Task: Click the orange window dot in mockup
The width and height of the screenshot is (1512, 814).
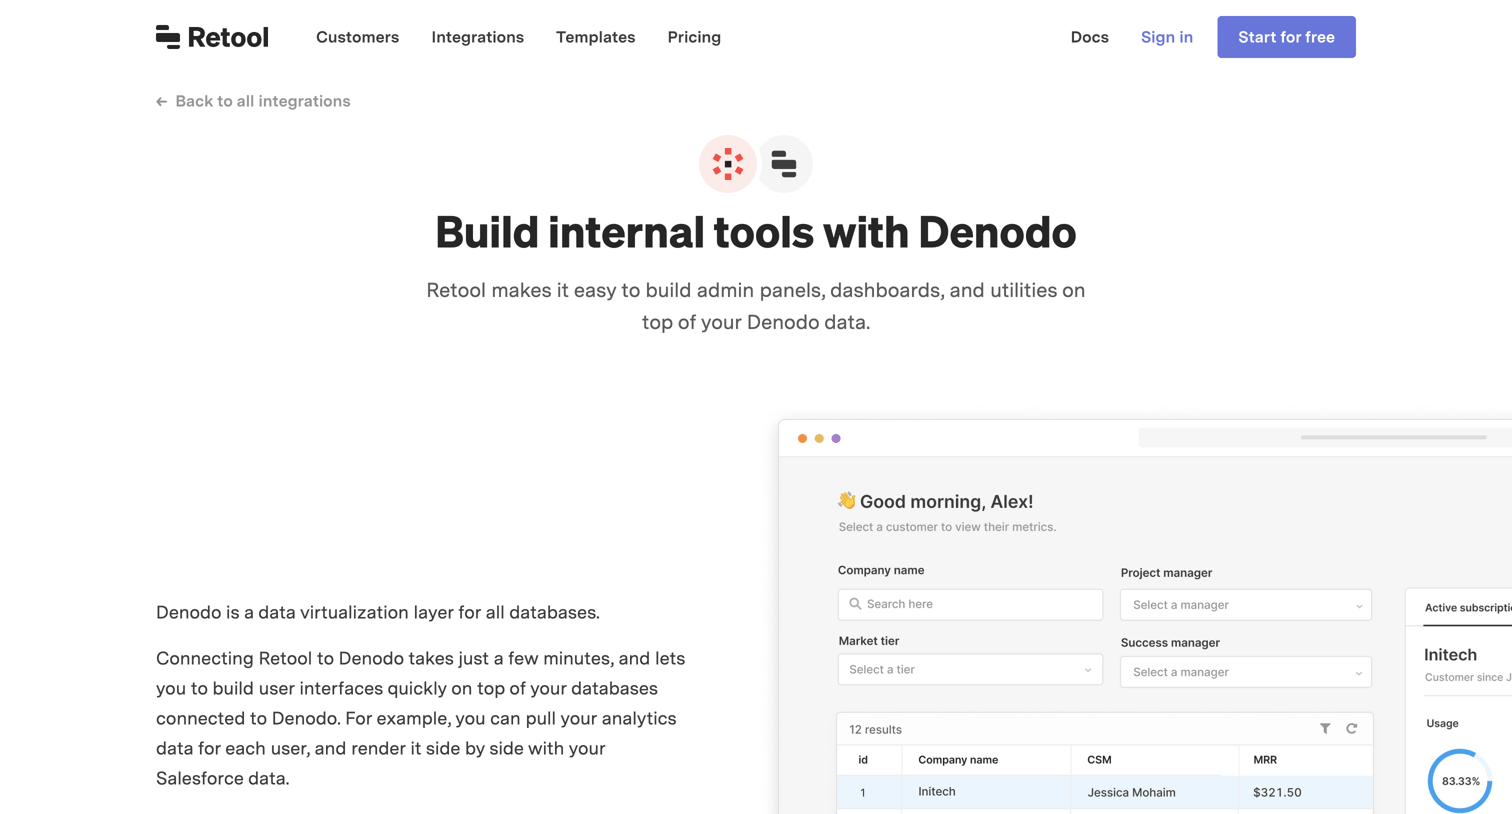Action: pos(802,438)
